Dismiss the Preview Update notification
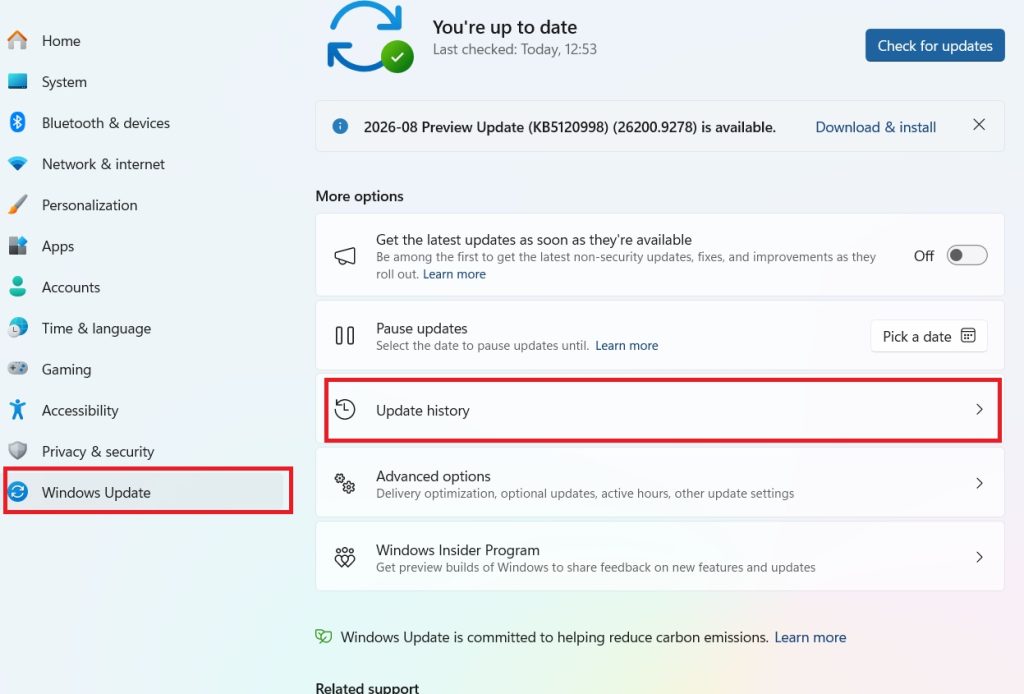Viewport: 1024px width, 694px height. click(979, 125)
